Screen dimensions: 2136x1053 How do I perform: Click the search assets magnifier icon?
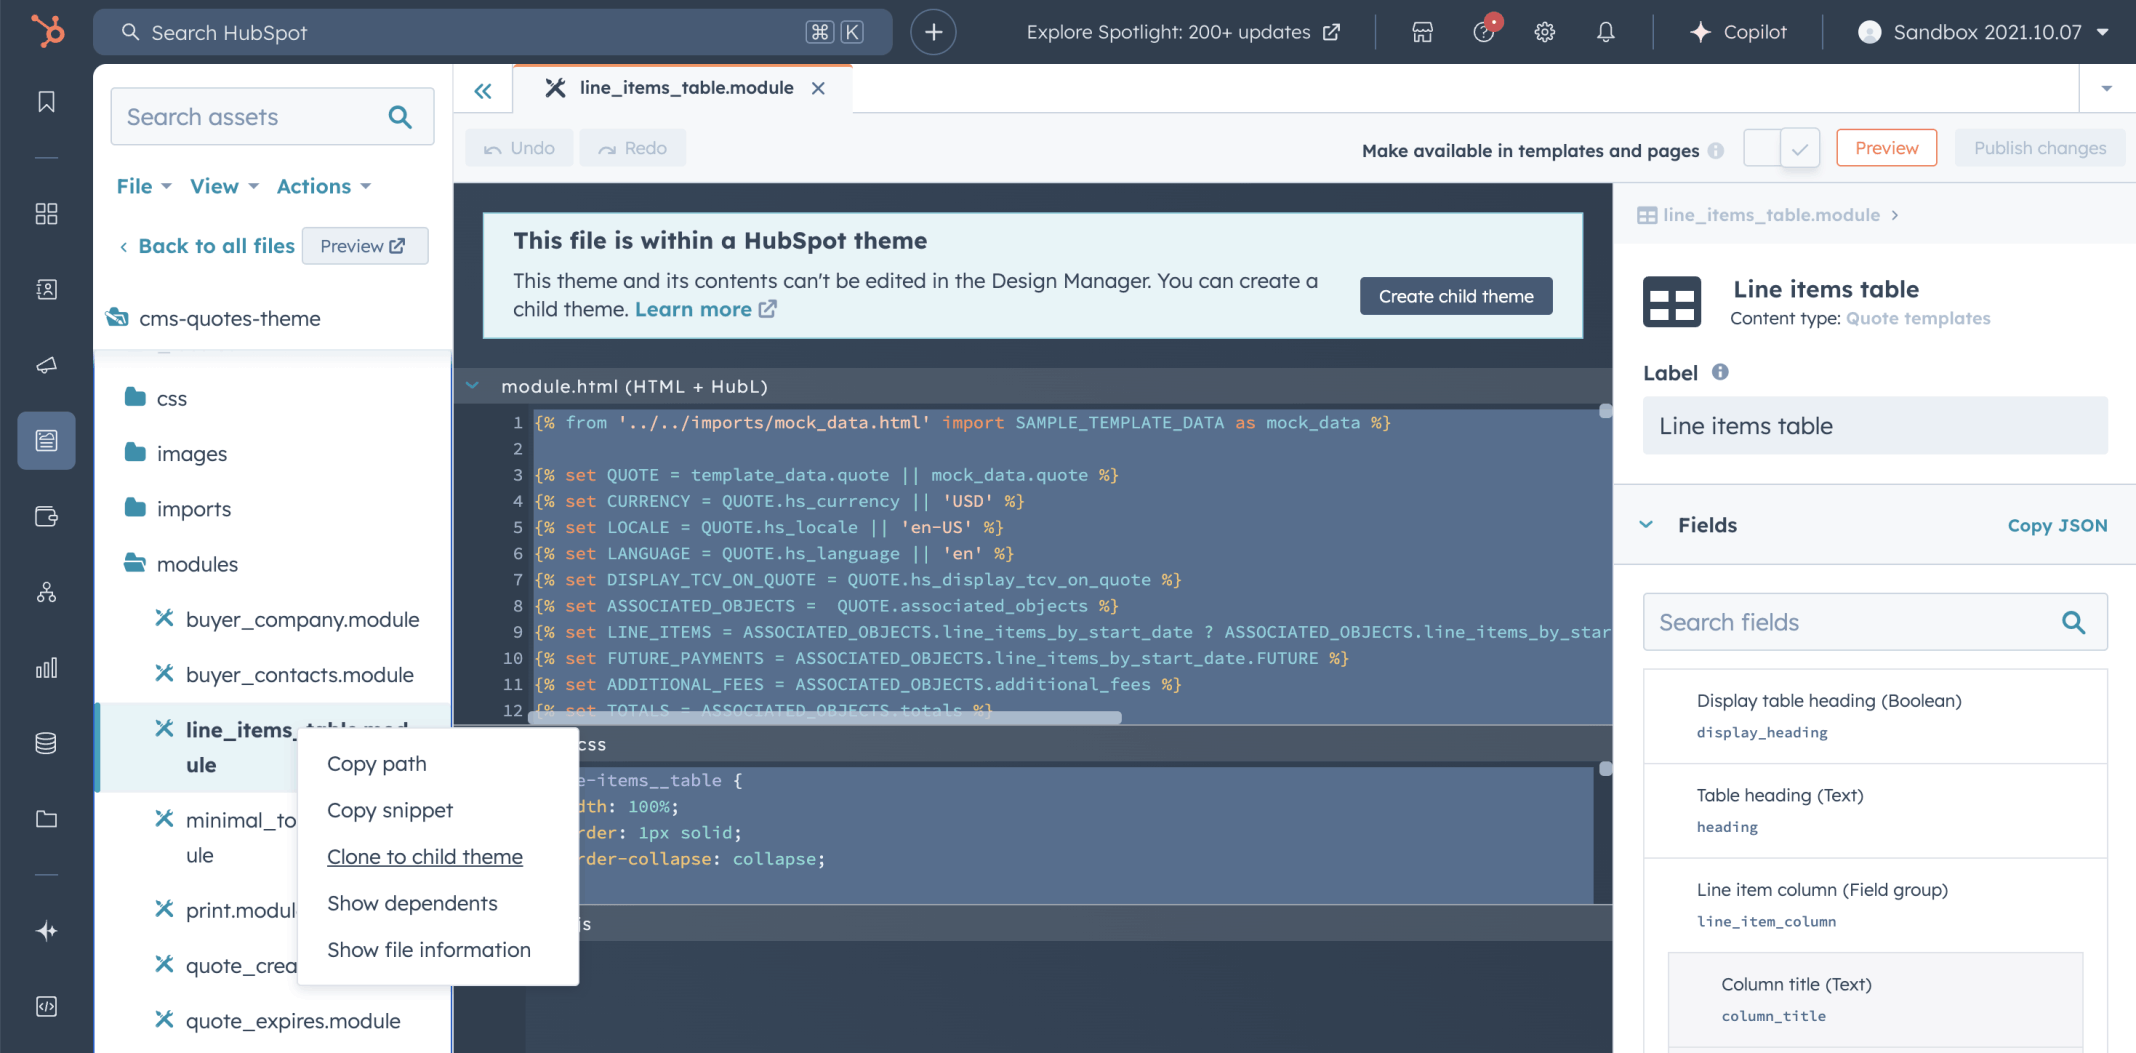pos(400,117)
